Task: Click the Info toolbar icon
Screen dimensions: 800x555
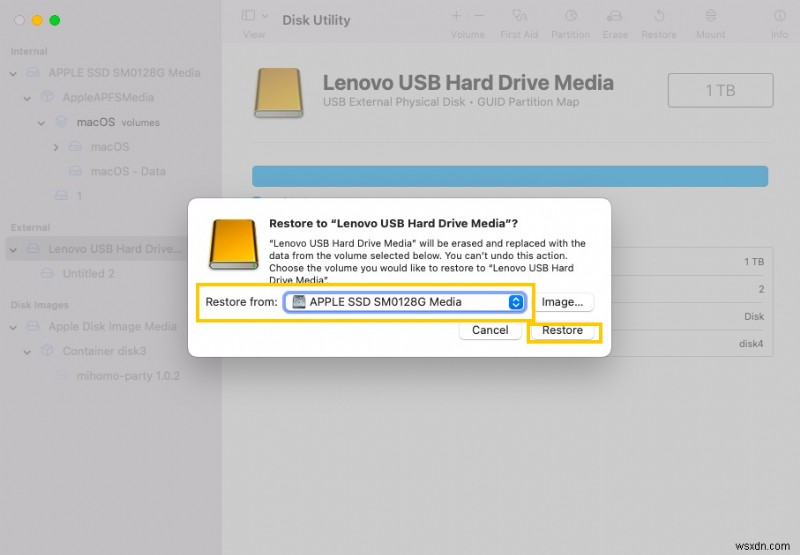Action: 780,16
